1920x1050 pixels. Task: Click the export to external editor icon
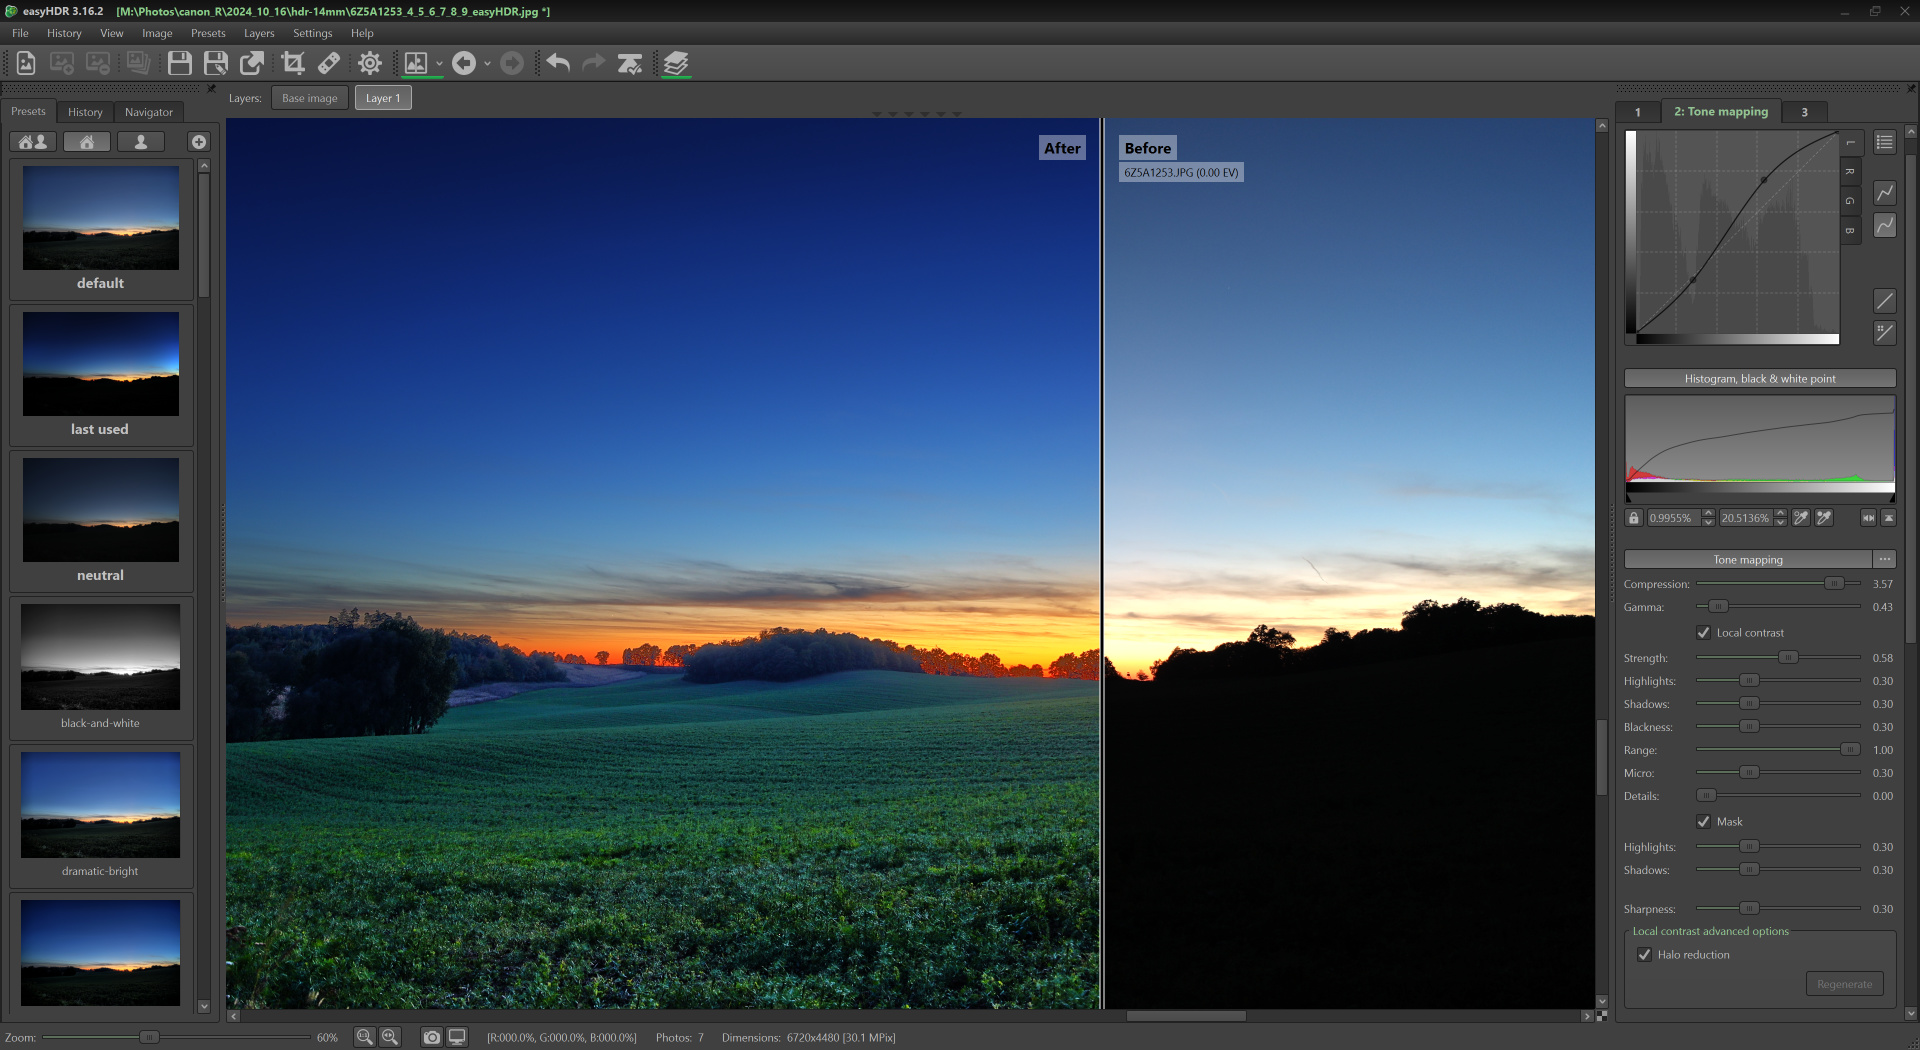pyautogui.click(x=252, y=63)
